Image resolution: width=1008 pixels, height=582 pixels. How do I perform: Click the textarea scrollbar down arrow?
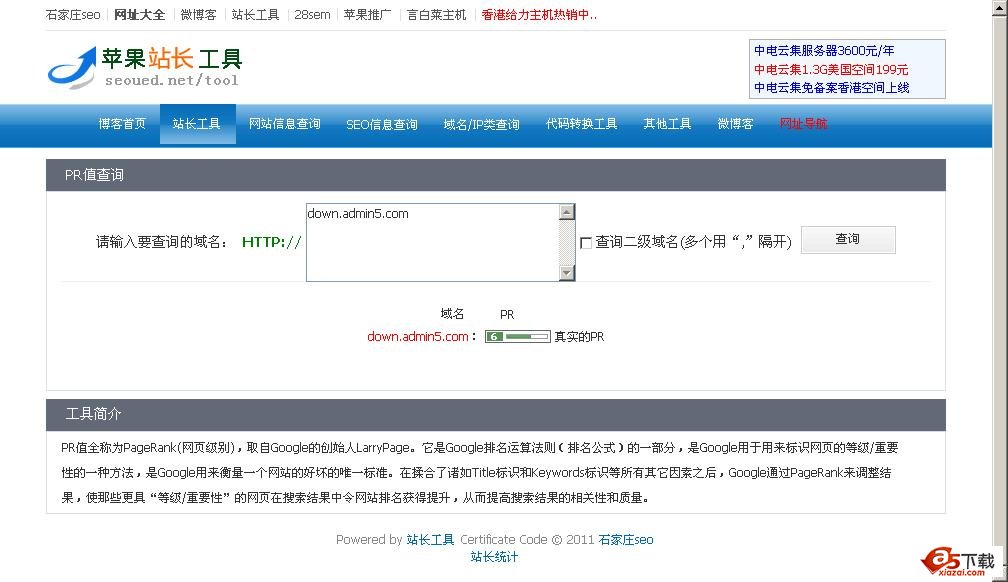pos(566,273)
